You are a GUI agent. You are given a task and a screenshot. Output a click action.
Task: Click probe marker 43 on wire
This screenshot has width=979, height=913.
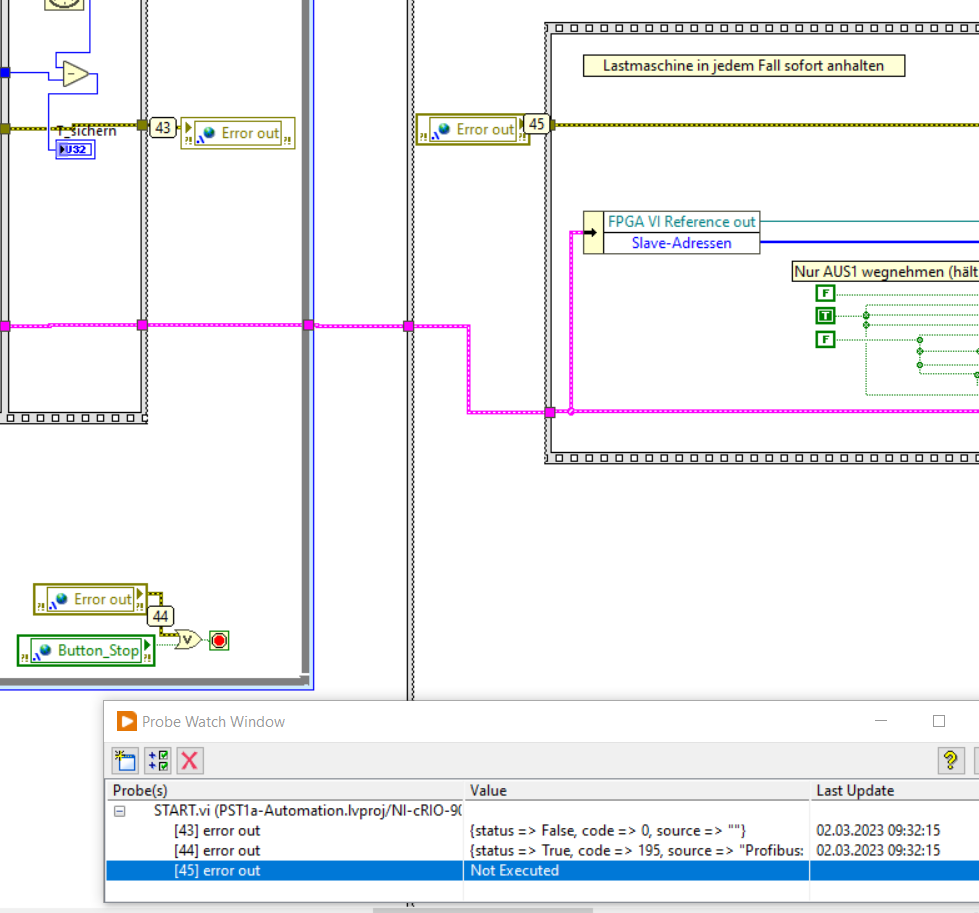(x=162, y=128)
